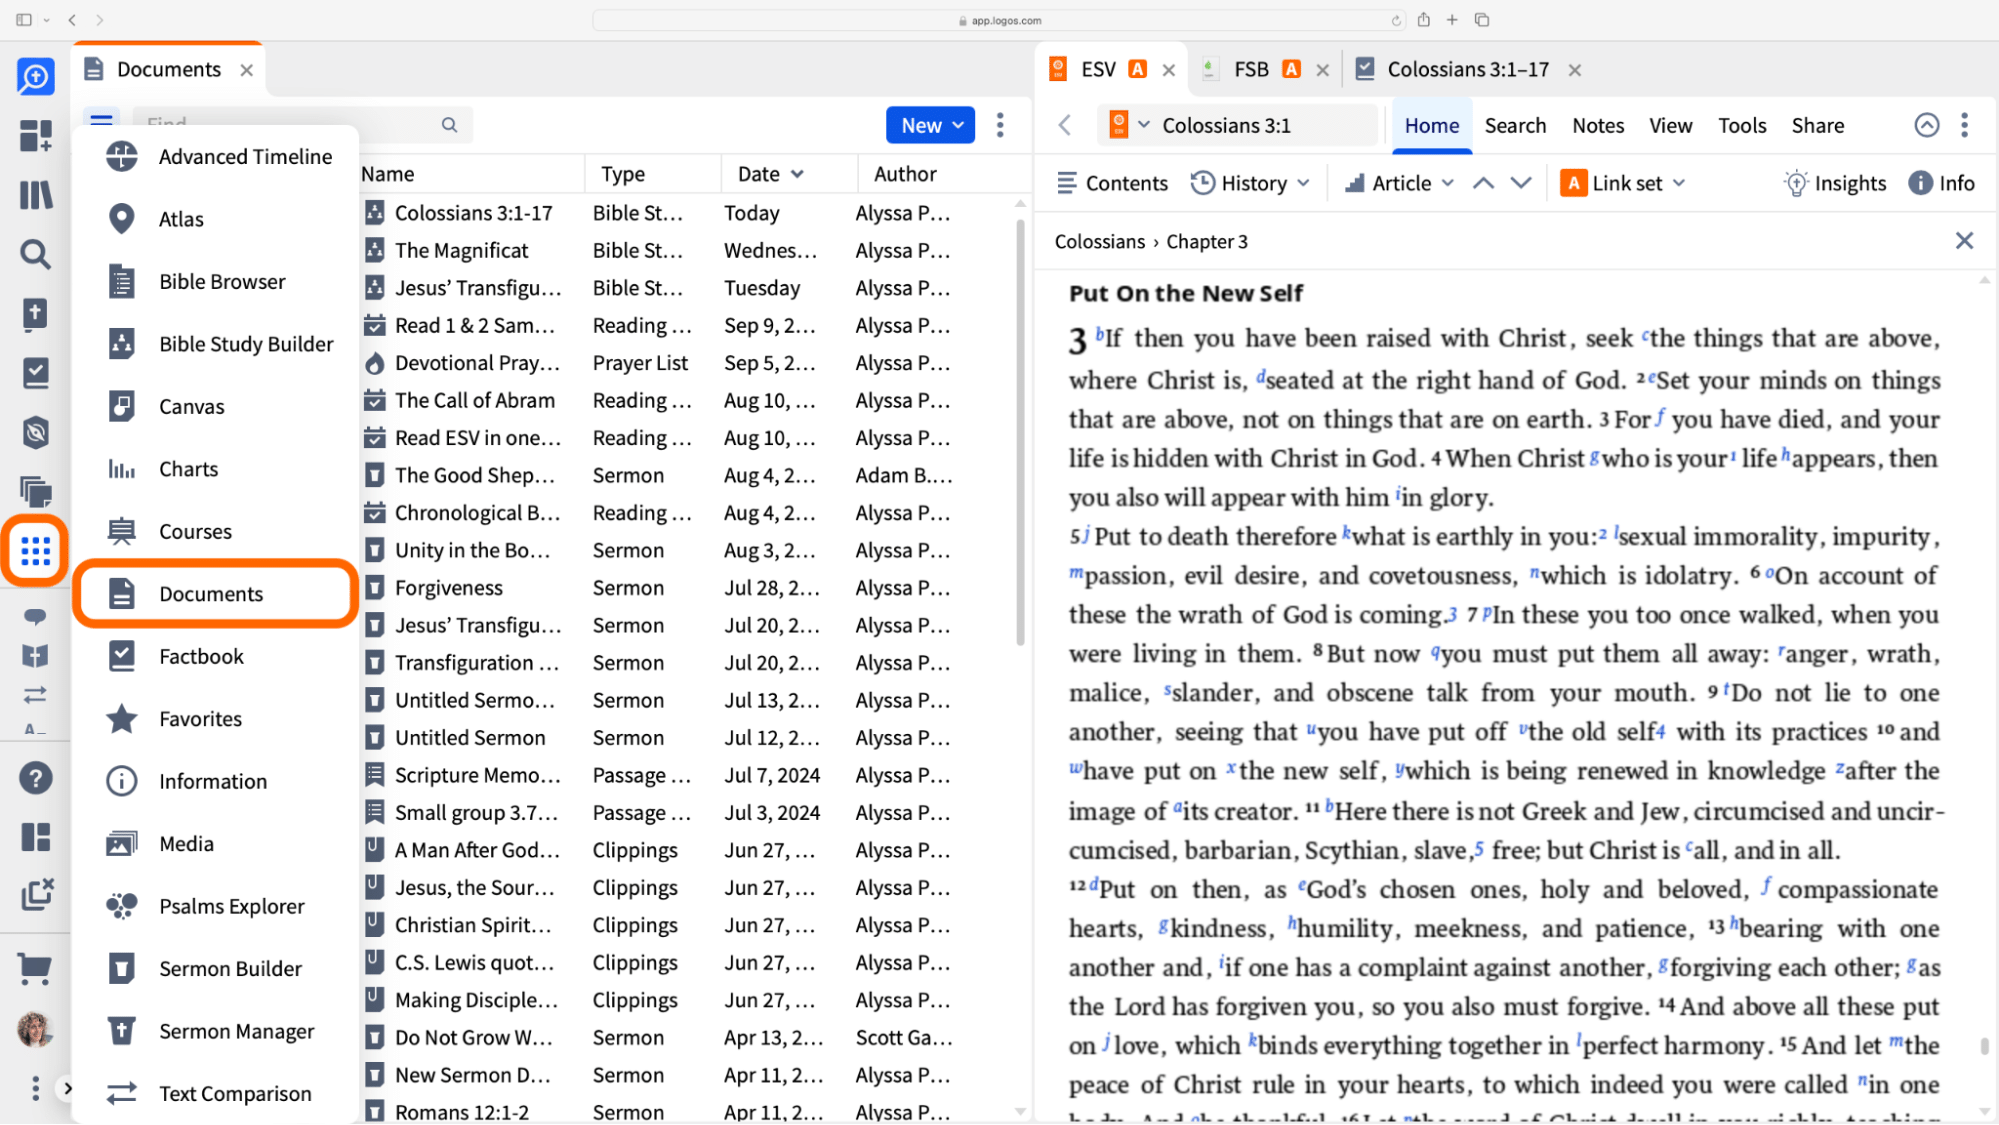Click the search magnifier in left sidebar
1999x1125 pixels.
35,254
